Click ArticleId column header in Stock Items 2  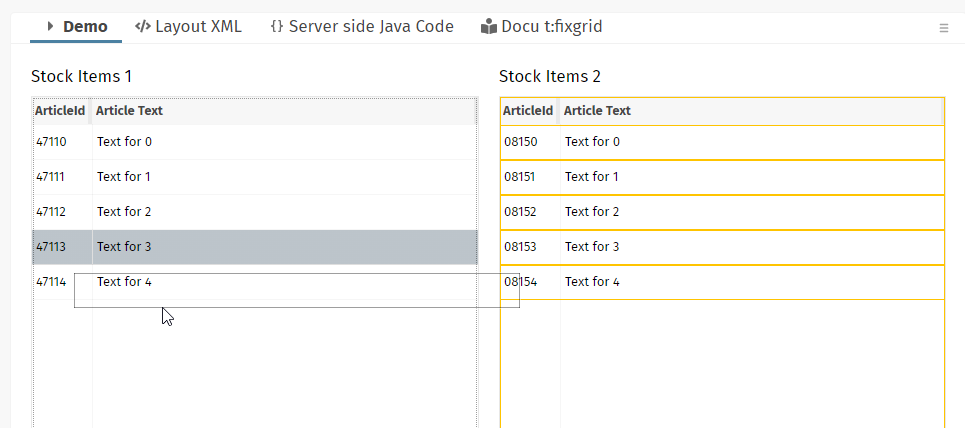click(528, 111)
